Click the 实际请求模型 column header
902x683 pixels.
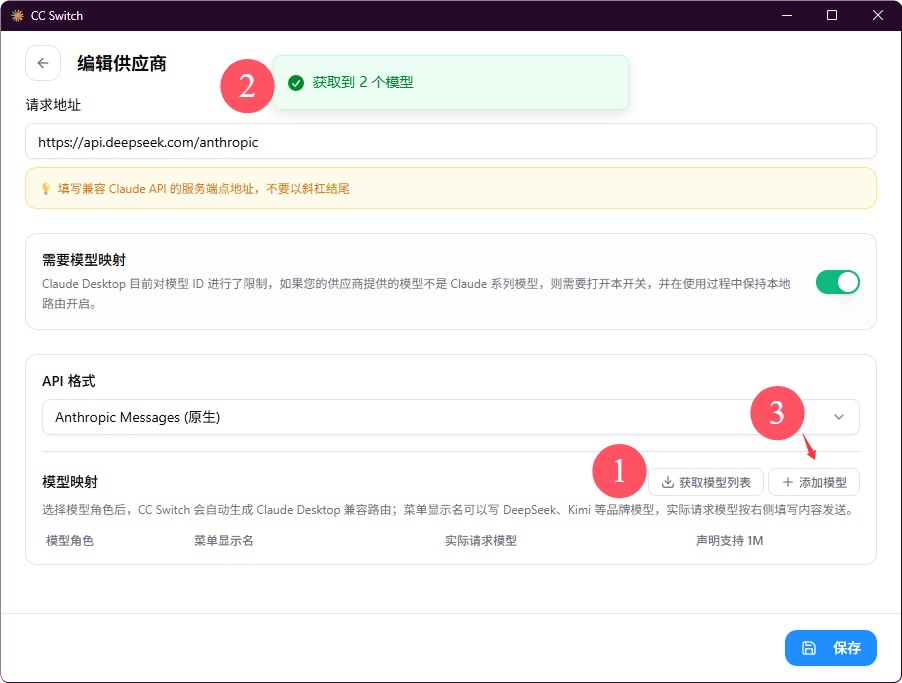(481, 541)
